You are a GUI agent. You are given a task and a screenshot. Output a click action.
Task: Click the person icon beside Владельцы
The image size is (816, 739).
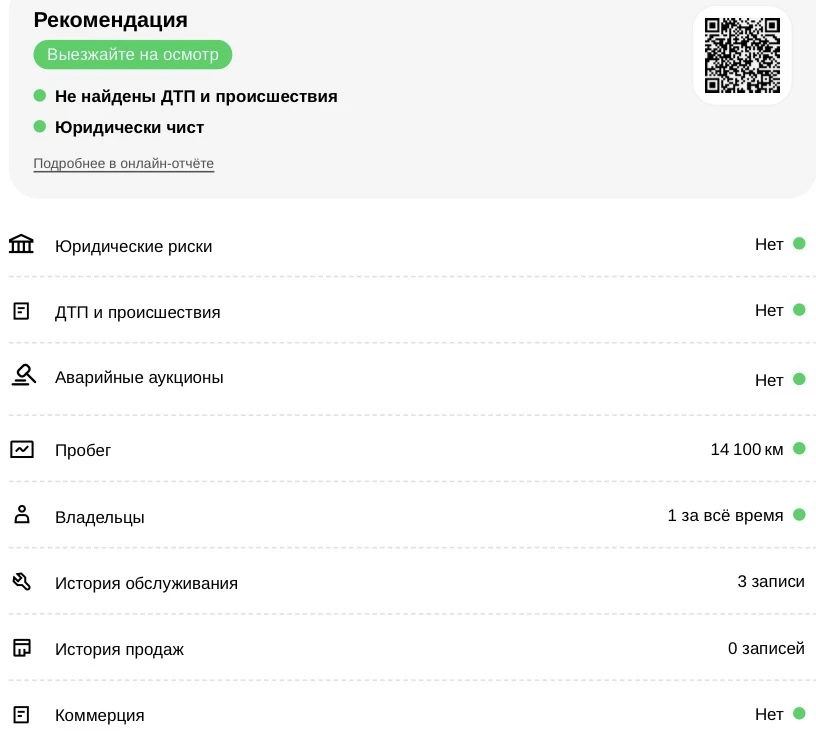[x=22, y=515]
